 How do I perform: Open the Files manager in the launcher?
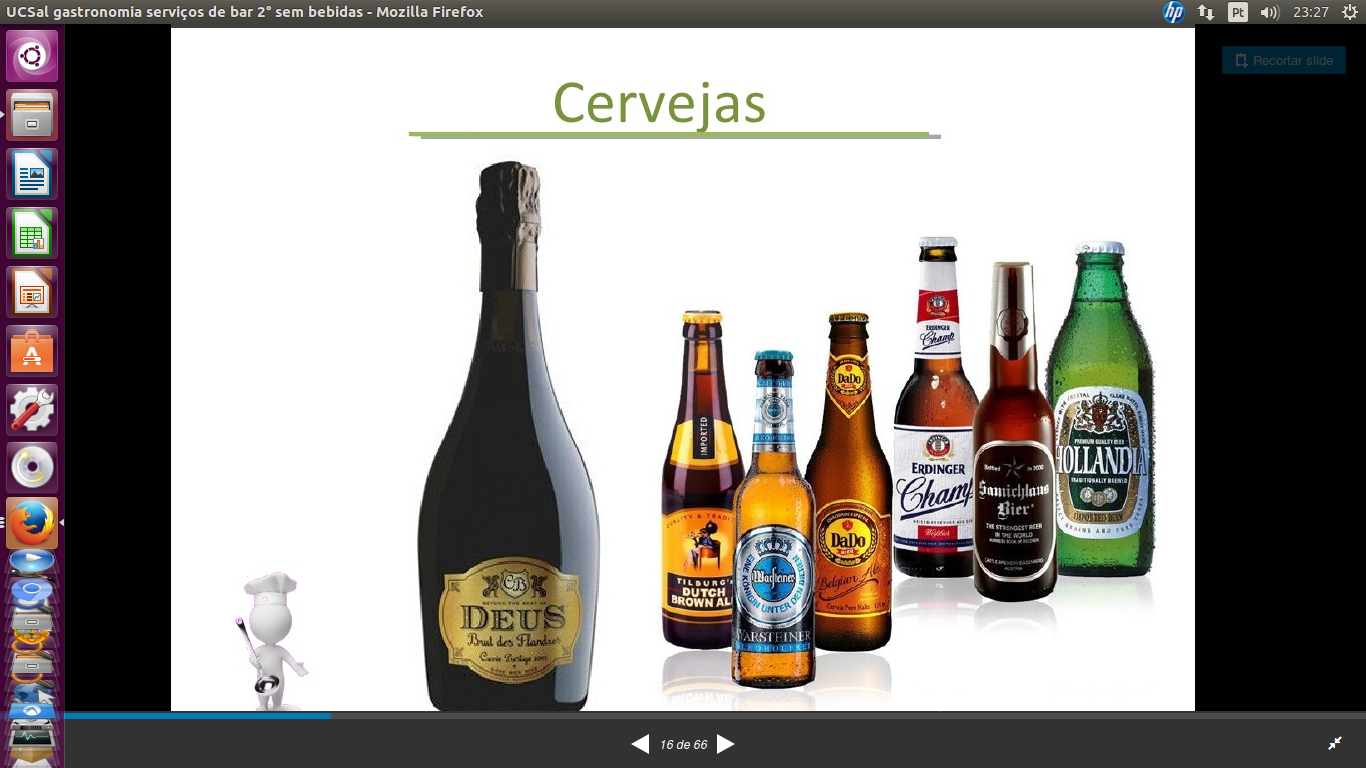(x=32, y=115)
